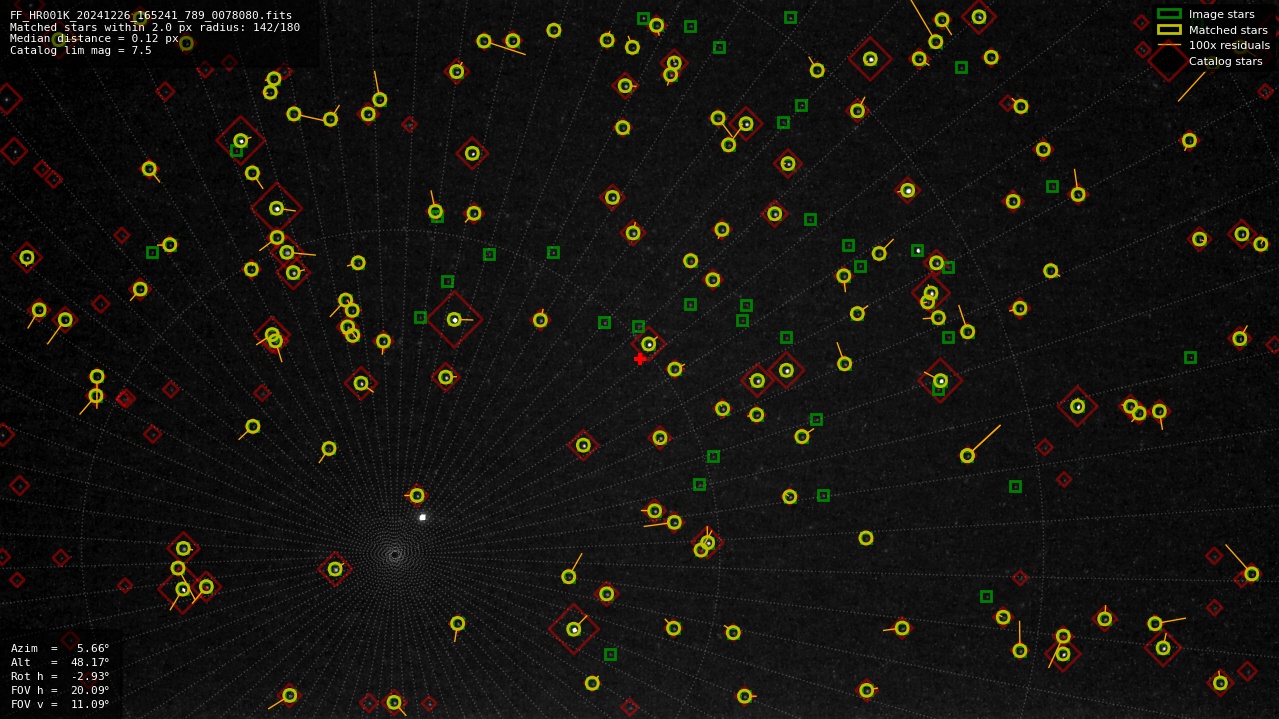The height and width of the screenshot is (719, 1279).
Task: Click the 'Matched stars' legend label
Action: point(1228,30)
